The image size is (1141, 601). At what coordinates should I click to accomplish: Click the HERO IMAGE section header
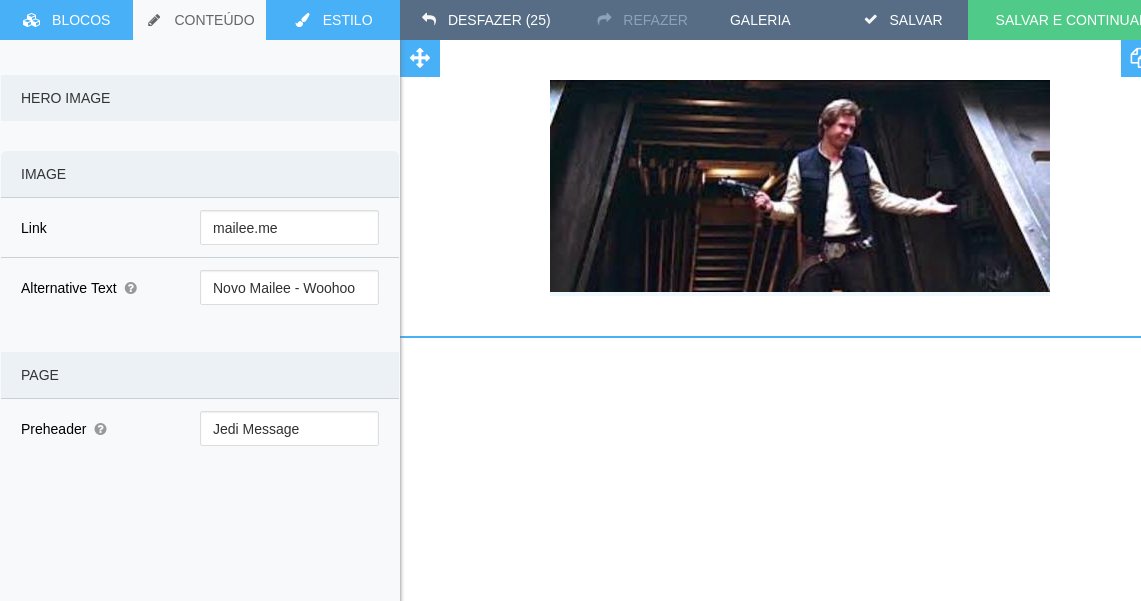199,98
